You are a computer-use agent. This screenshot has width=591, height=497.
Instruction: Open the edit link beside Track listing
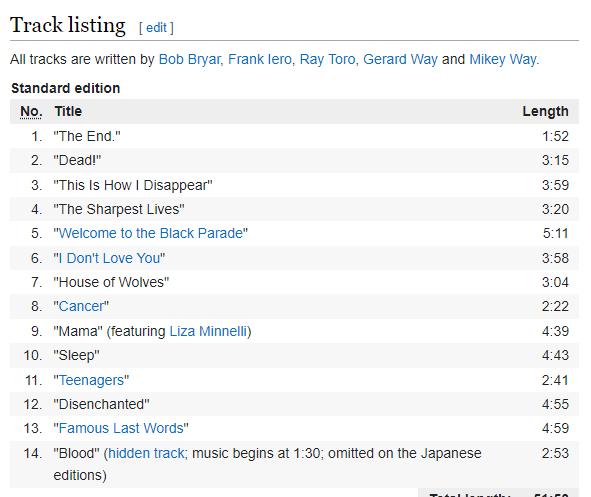click(156, 28)
